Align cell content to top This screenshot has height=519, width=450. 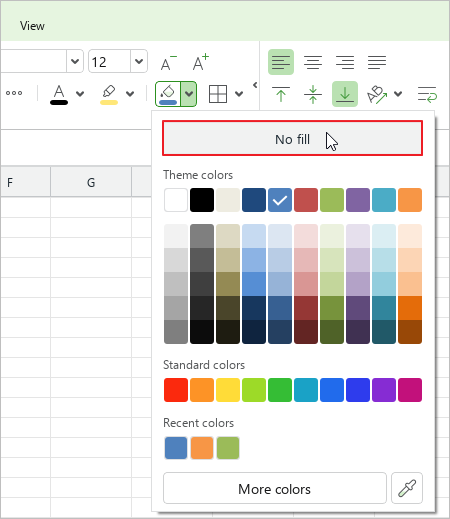click(x=281, y=94)
